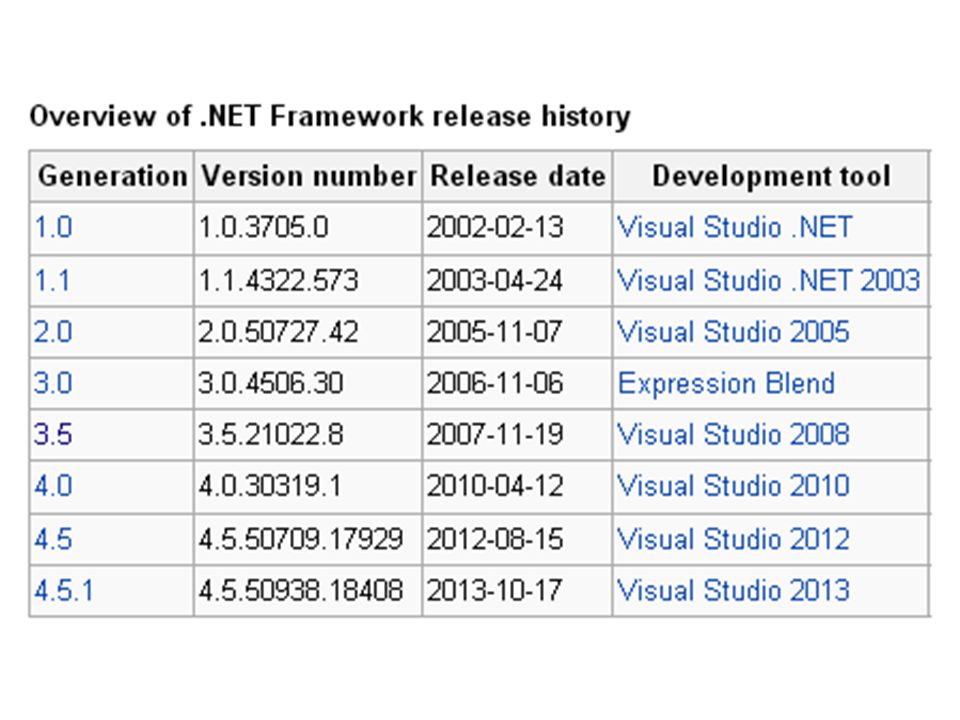Click the Version number column header
This screenshot has height=720, width=960.
point(309,176)
